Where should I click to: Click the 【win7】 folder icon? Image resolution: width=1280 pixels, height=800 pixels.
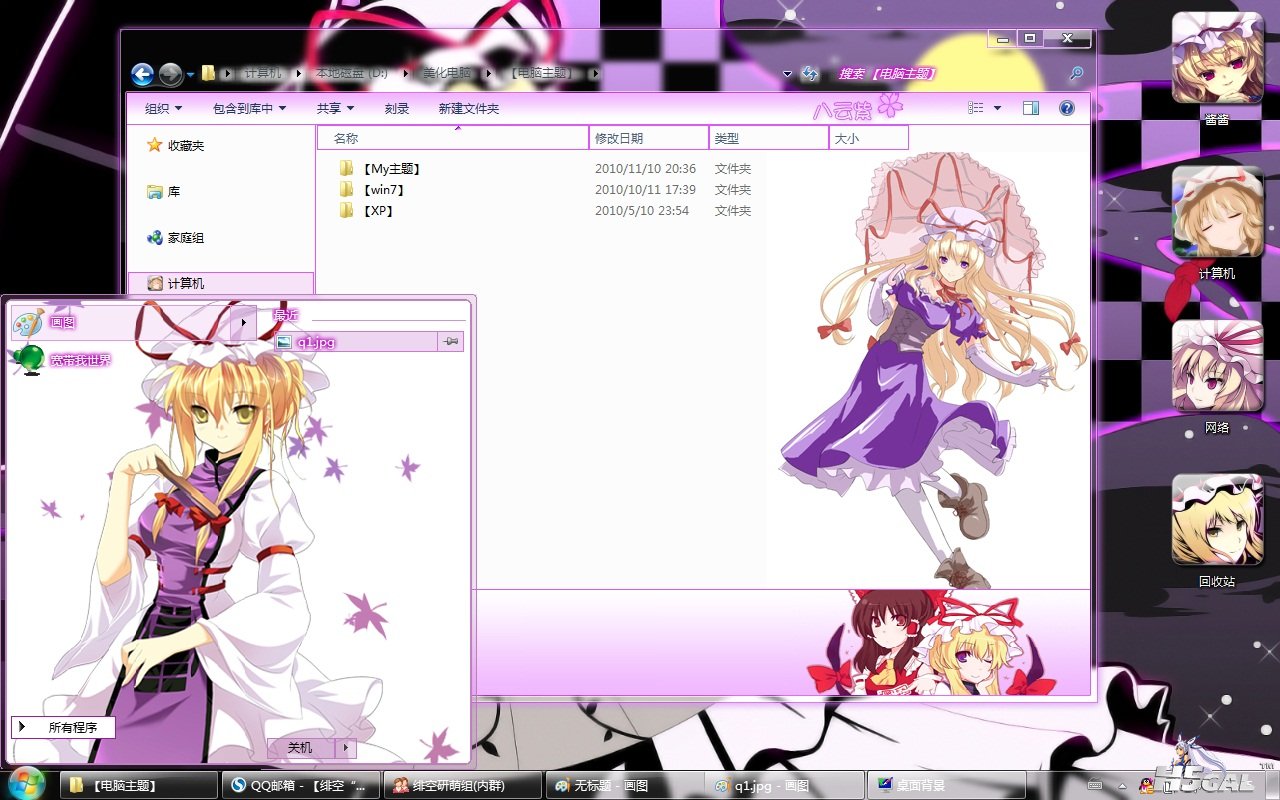(346, 190)
